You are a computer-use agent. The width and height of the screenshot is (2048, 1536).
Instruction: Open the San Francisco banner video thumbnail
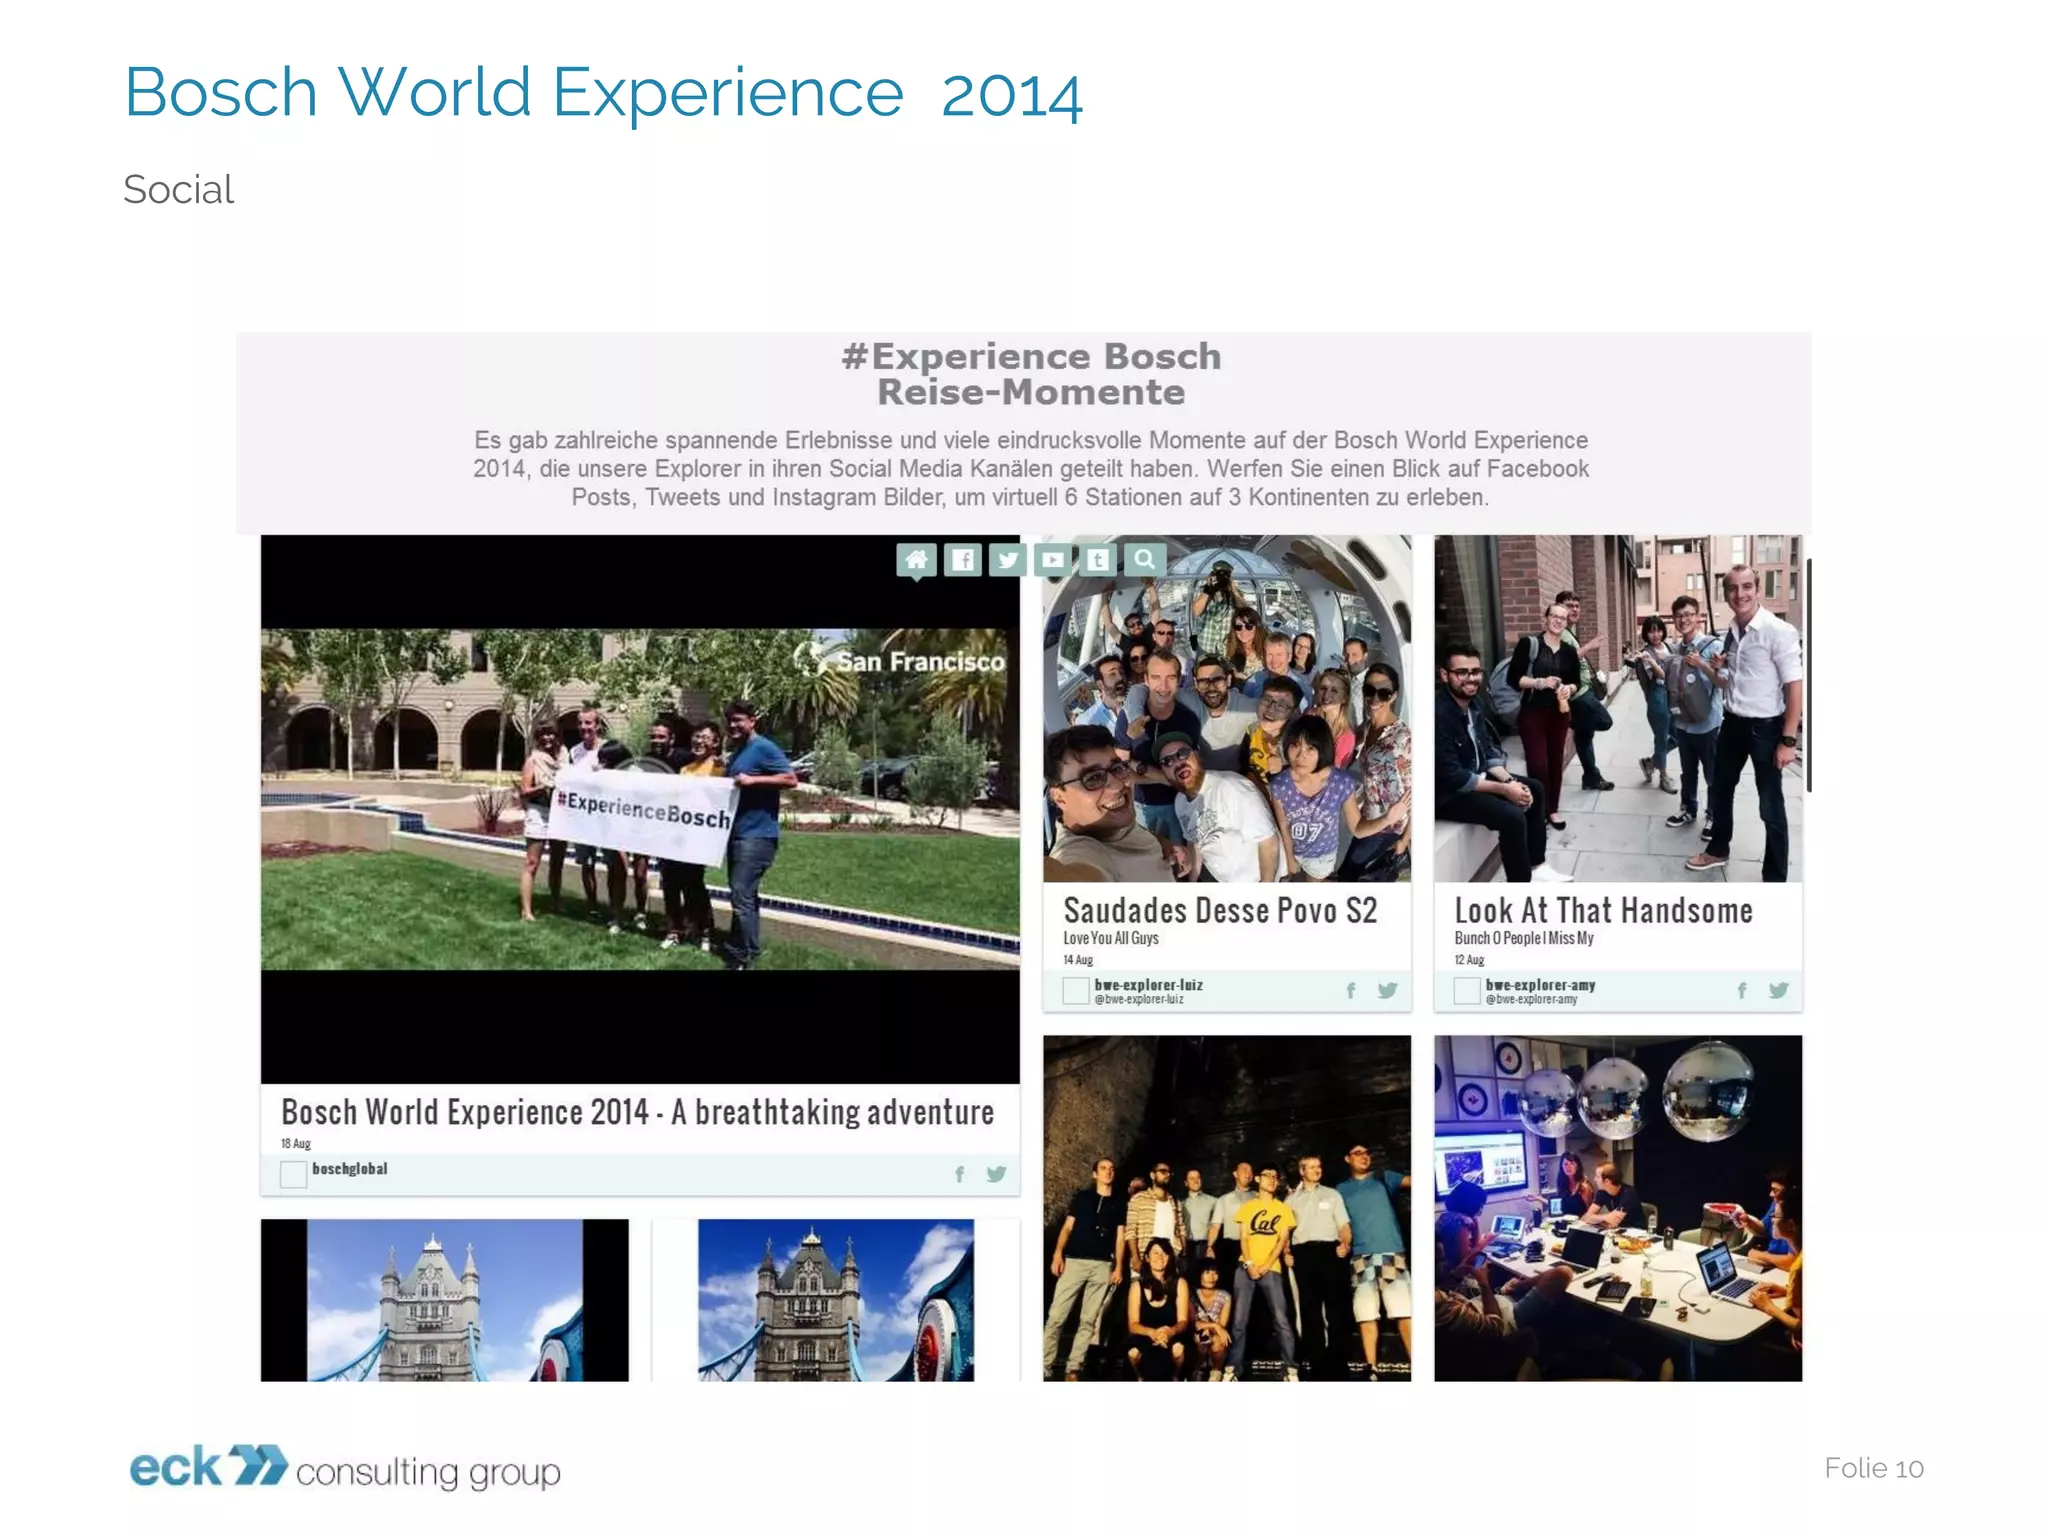coord(640,809)
